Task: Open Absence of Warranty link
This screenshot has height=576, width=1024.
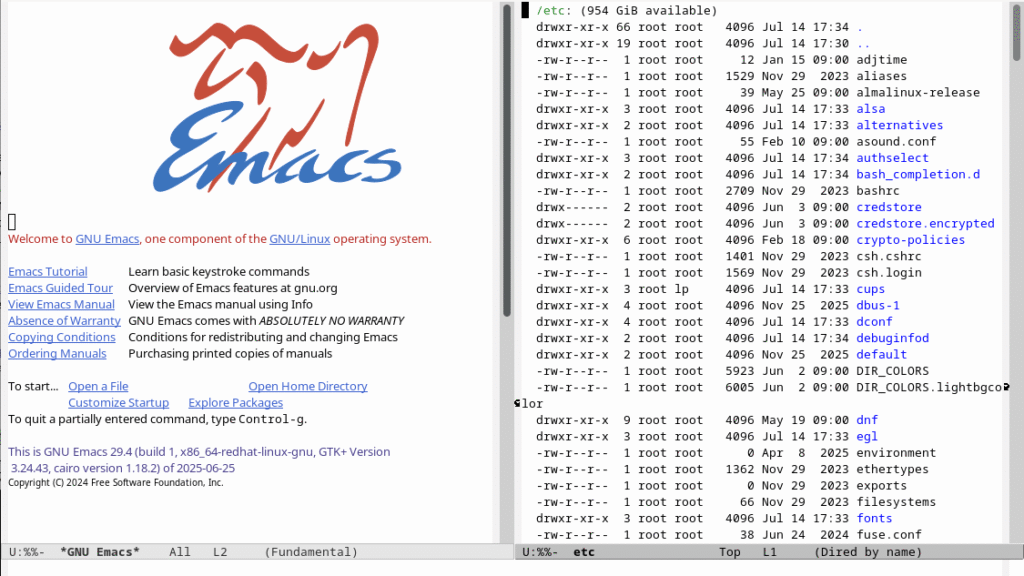Action: (64, 321)
